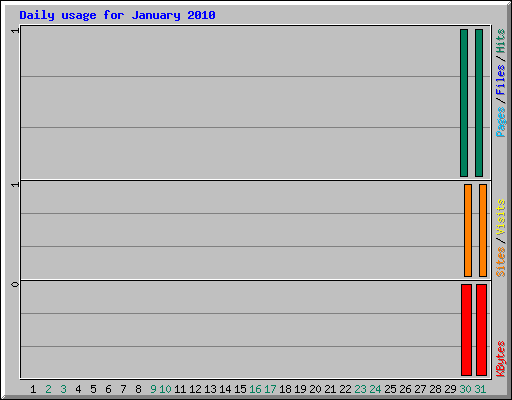Viewport: 512px width, 400px height.
Task: Click the green Hits bar for day 31
Action: [x=479, y=103]
